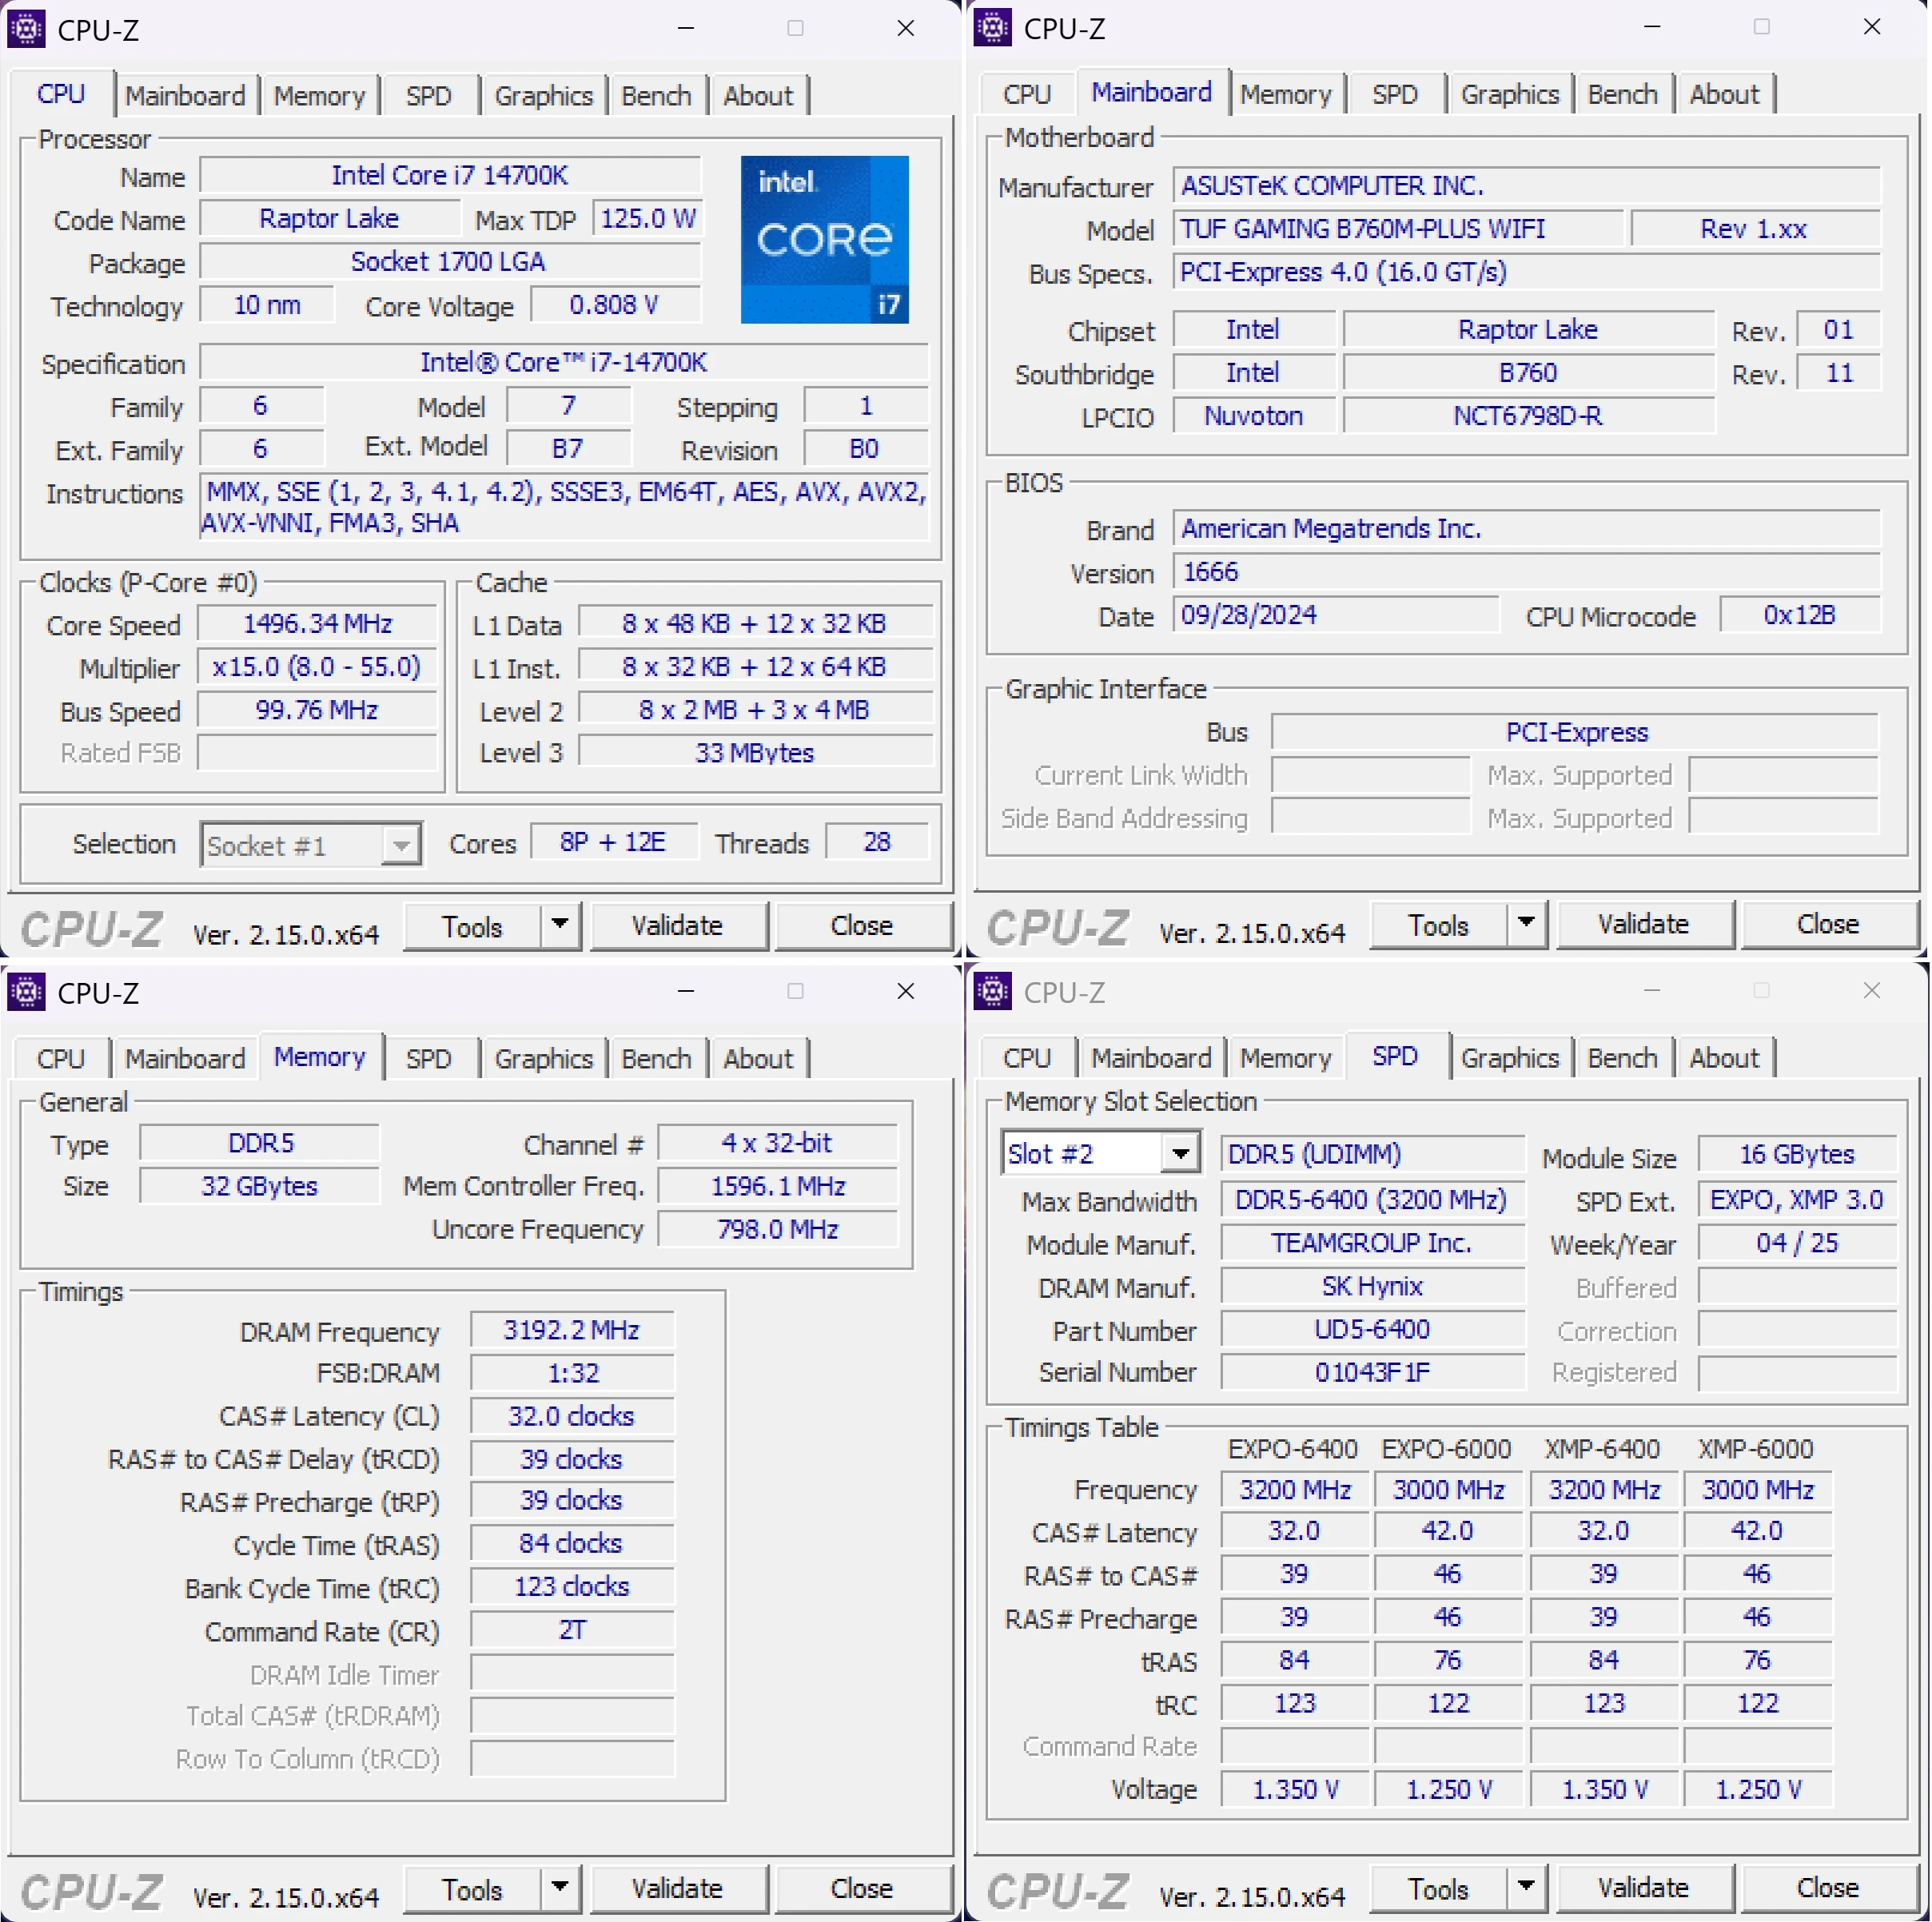Open About tab in the CPU window
1932x1922 pixels.
point(758,96)
